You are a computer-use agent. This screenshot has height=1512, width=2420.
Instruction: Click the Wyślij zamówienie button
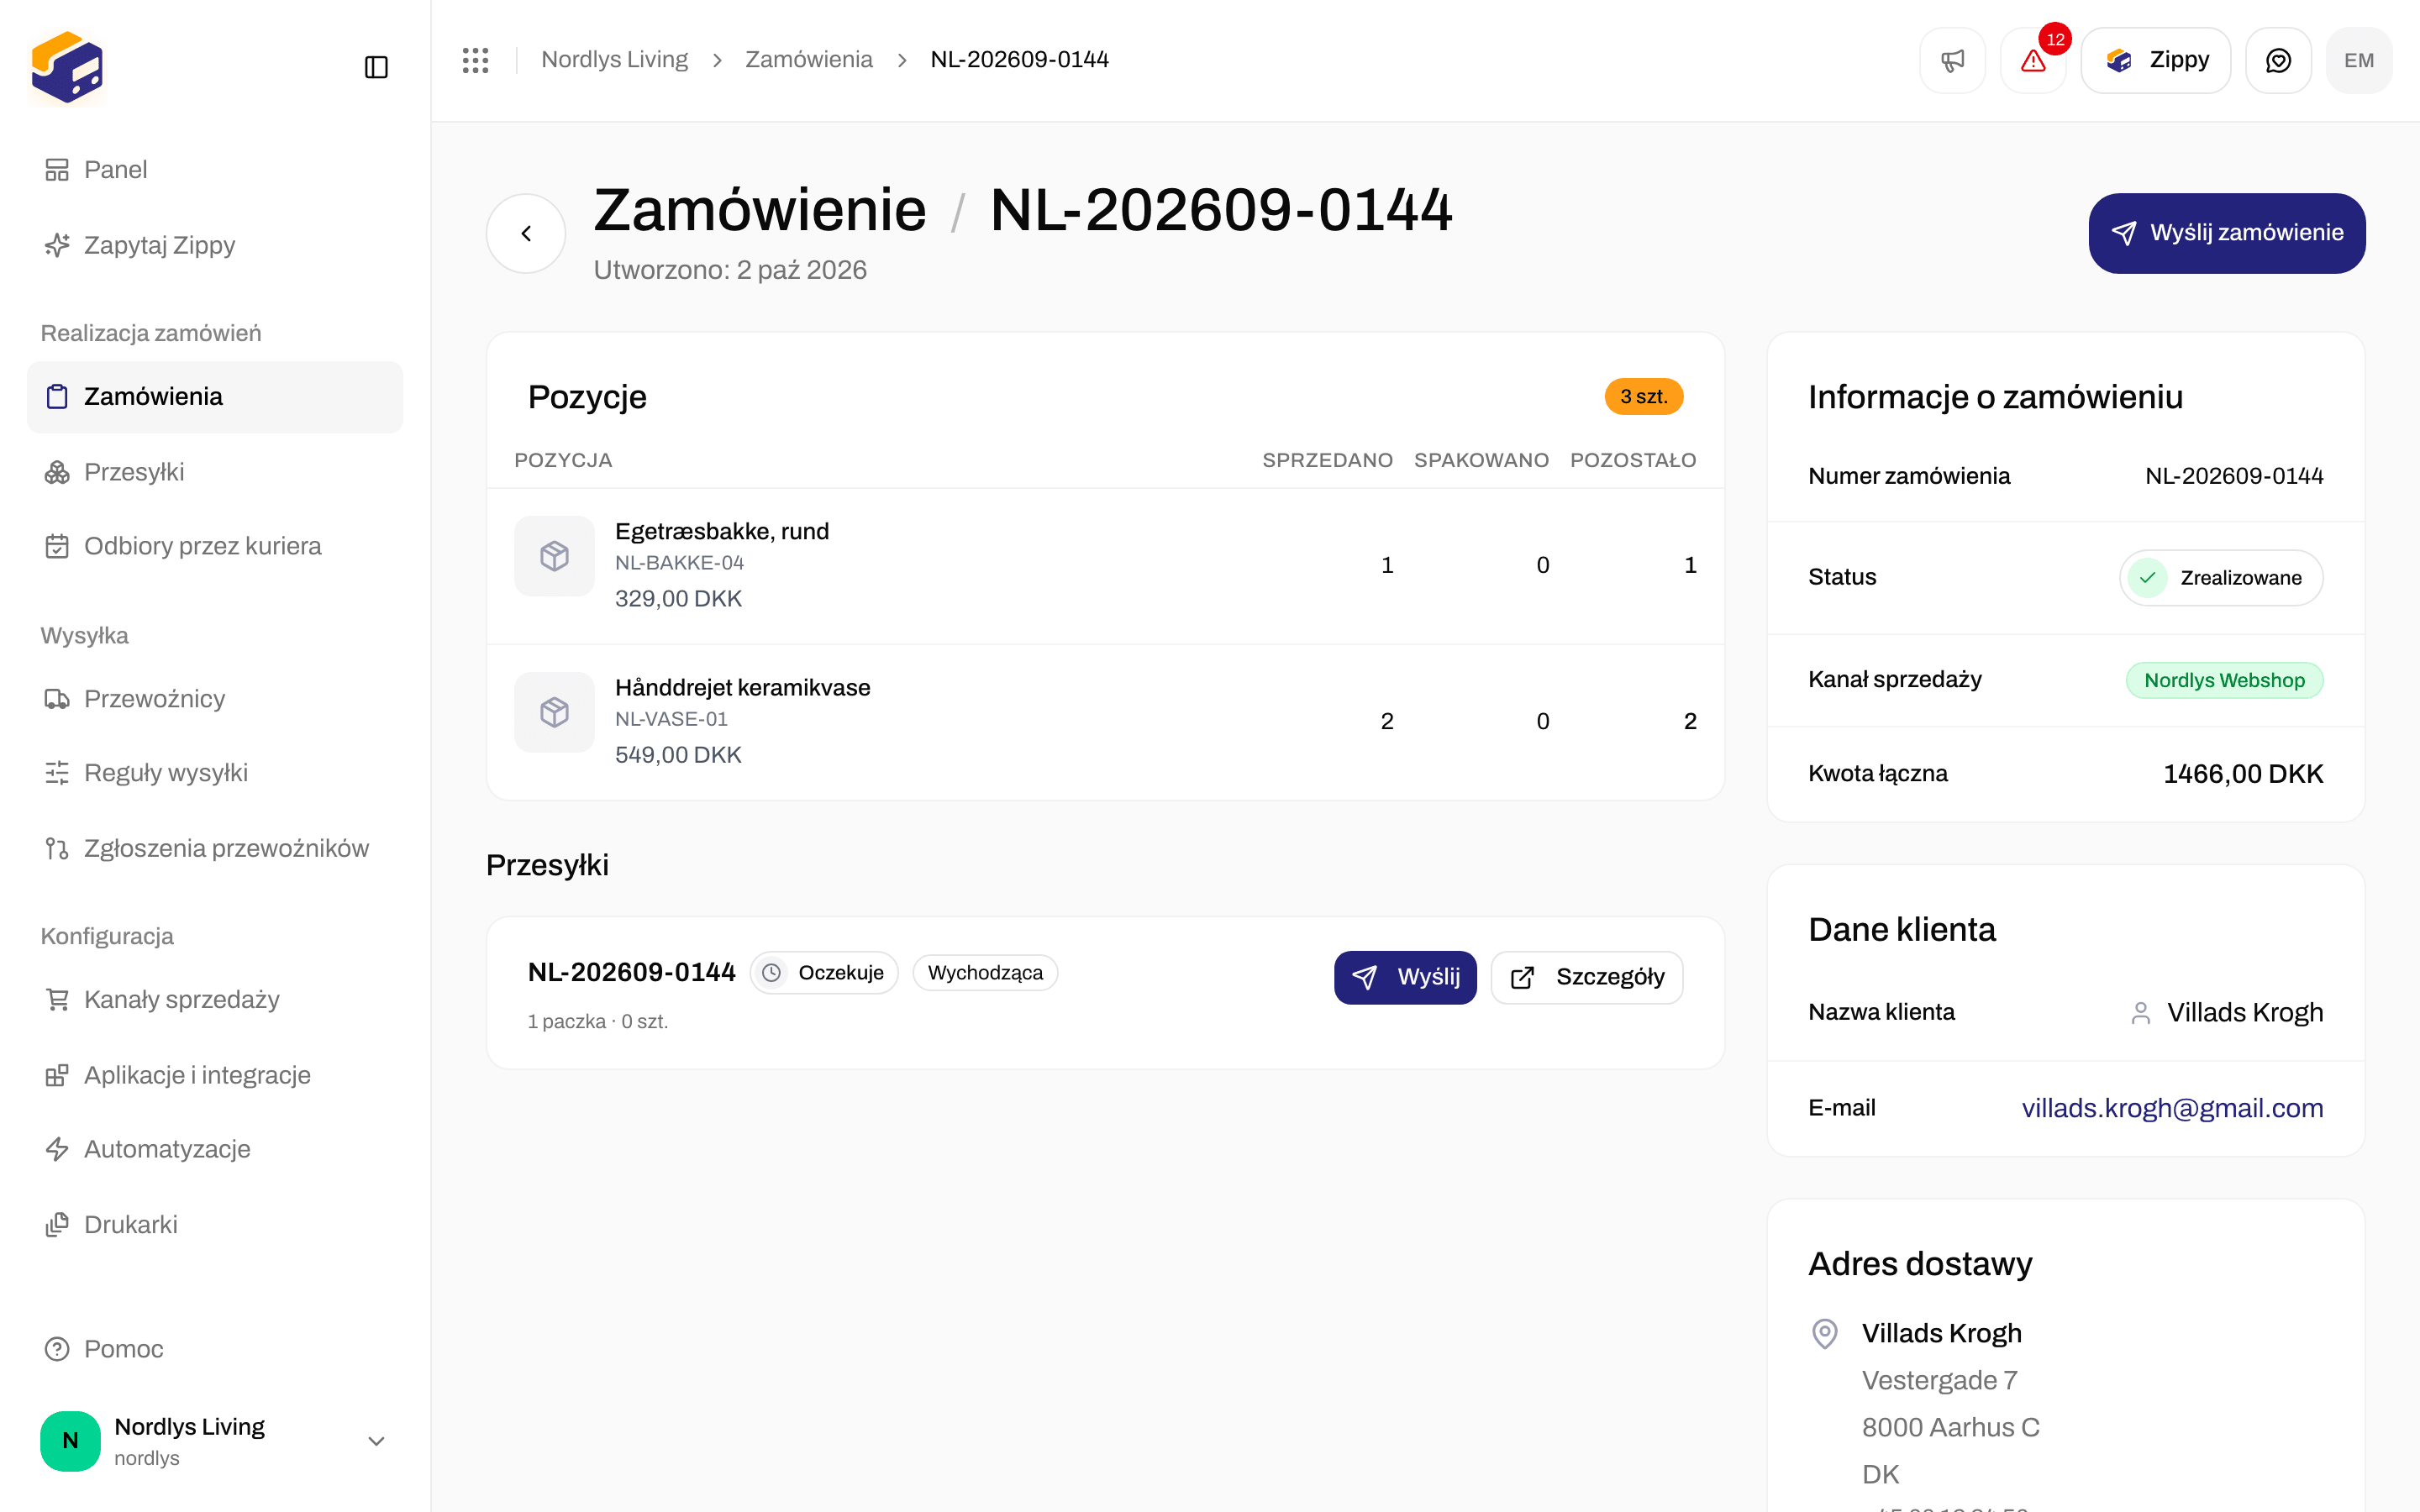click(2227, 233)
